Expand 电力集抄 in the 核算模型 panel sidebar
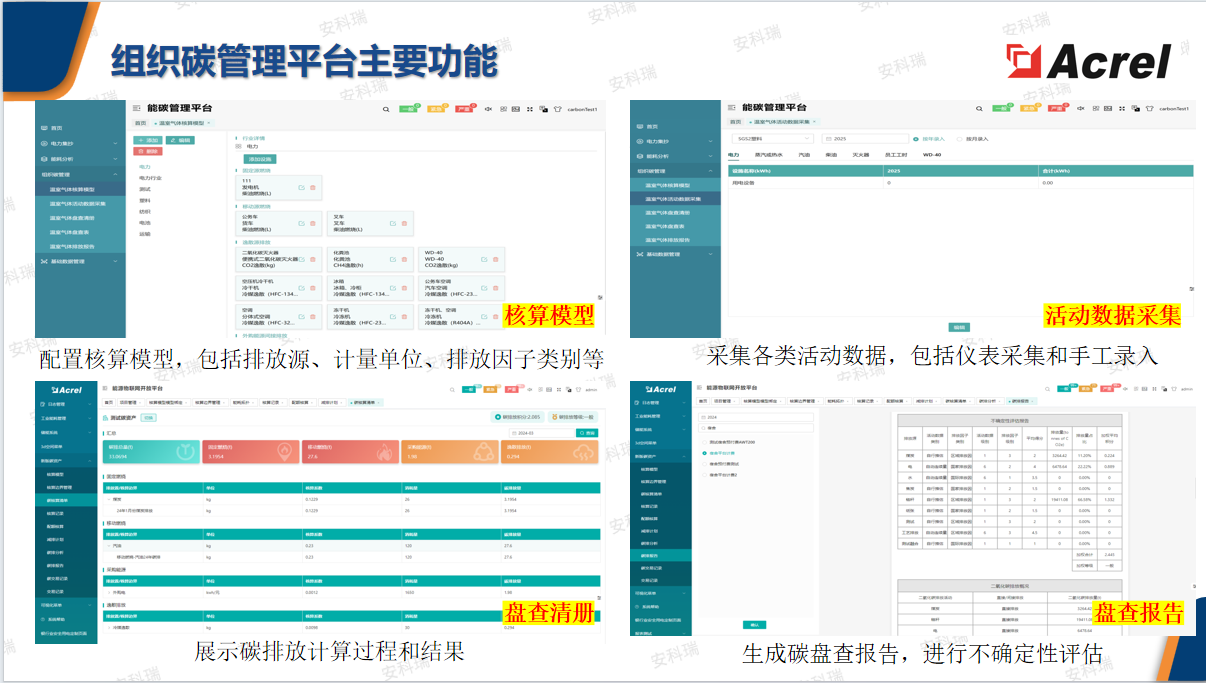Image resolution: width=1206 pixels, height=683 pixels. point(80,143)
